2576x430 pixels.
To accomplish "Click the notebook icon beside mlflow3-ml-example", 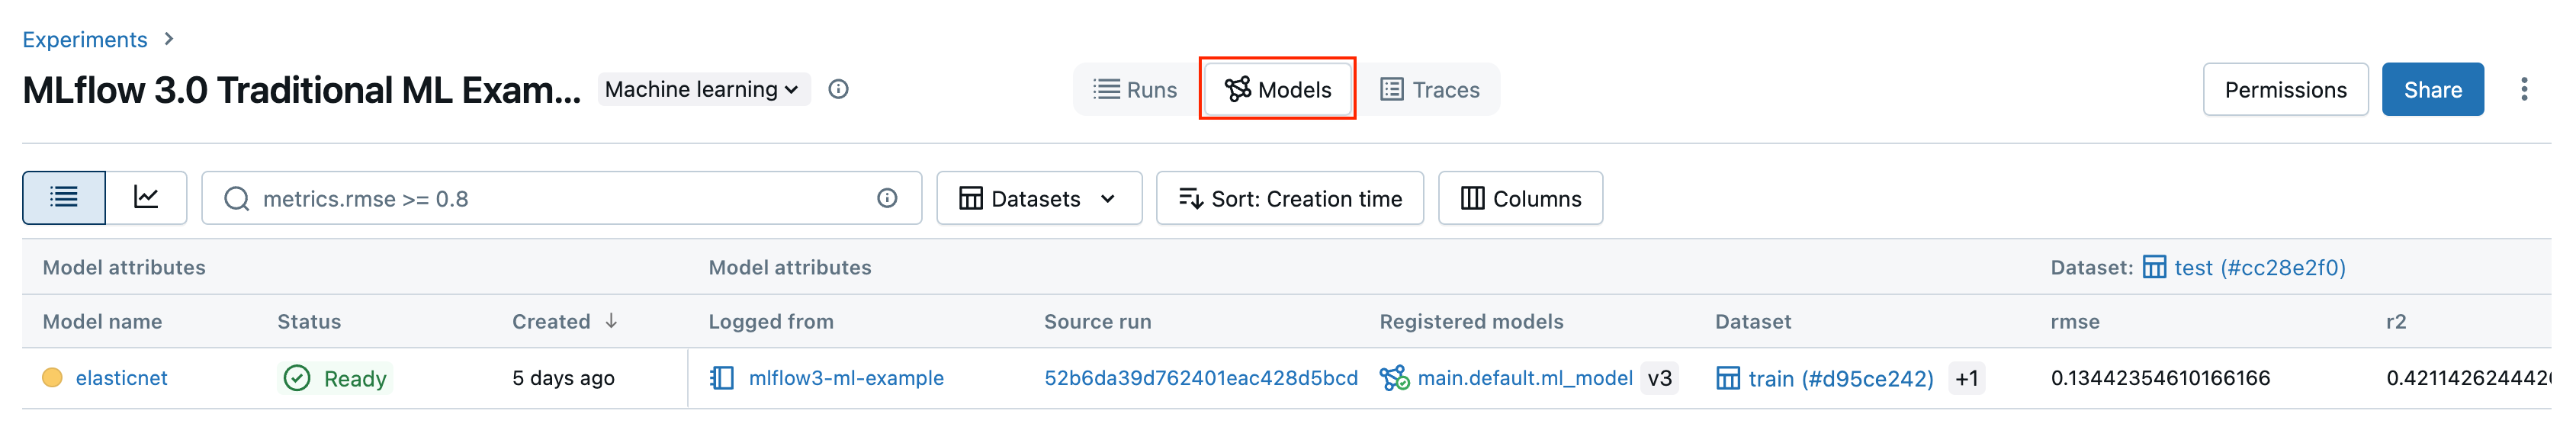I will click(722, 378).
